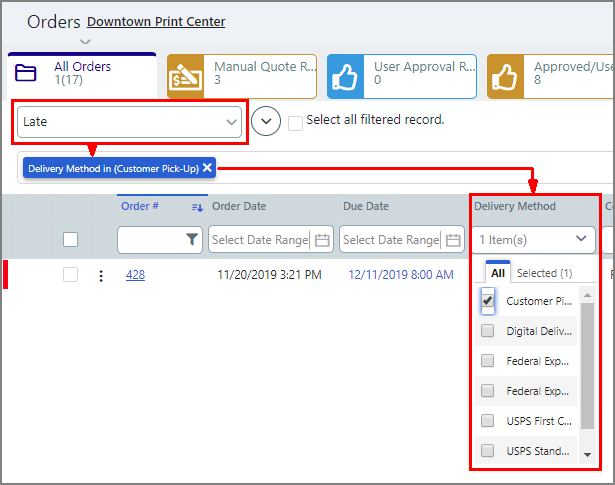Viewport: 615px width, 485px height.
Task: Check the Digital Delivery option
Action: tap(488, 331)
